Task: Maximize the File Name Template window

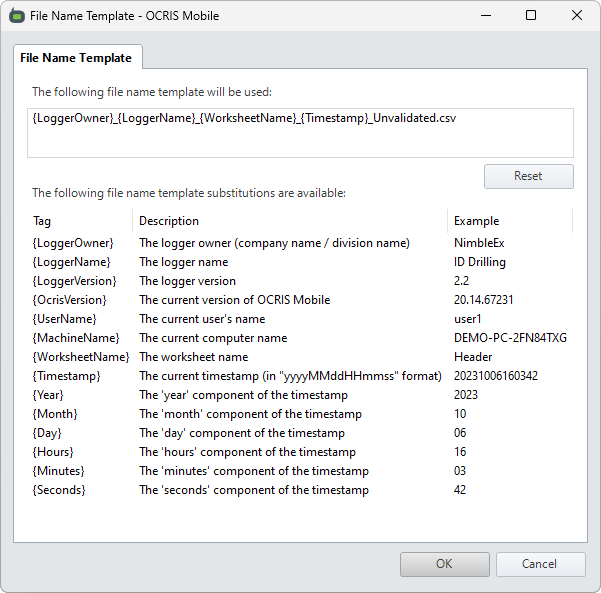Action: point(531,16)
